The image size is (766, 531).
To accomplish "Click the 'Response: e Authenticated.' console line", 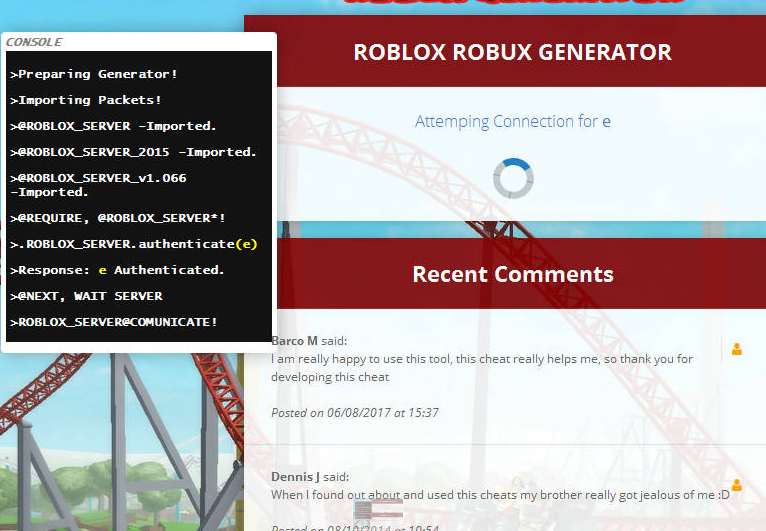I will [x=117, y=270].
